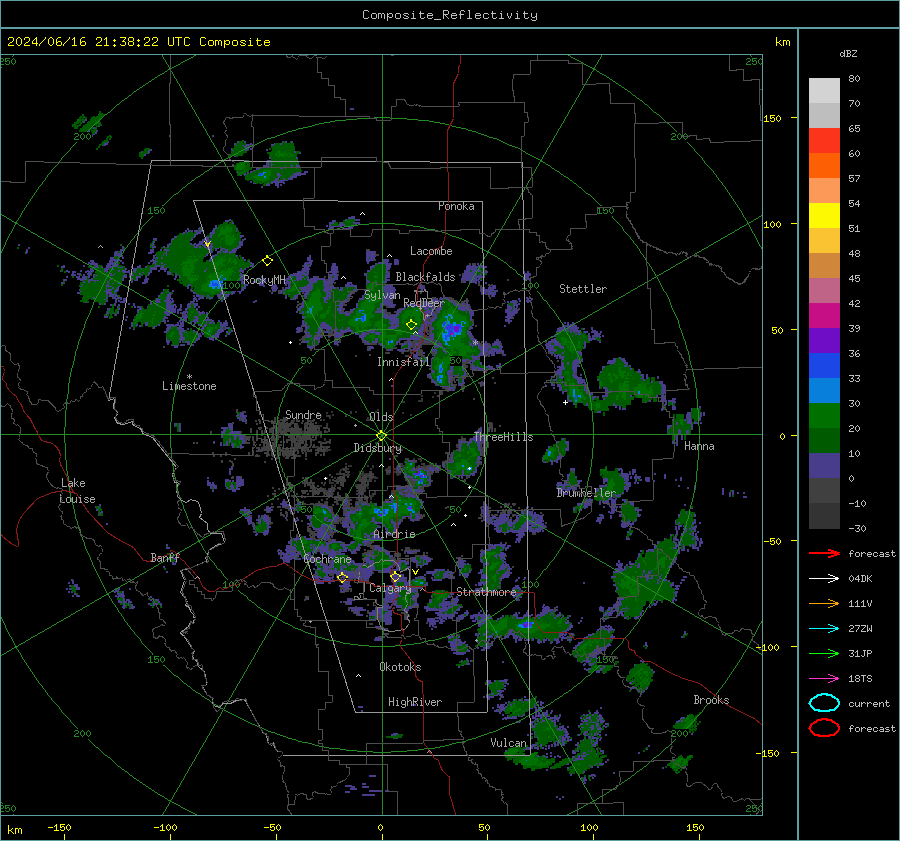
Task: Select the white 04DK arrow in legend
Action: (824, 578)
